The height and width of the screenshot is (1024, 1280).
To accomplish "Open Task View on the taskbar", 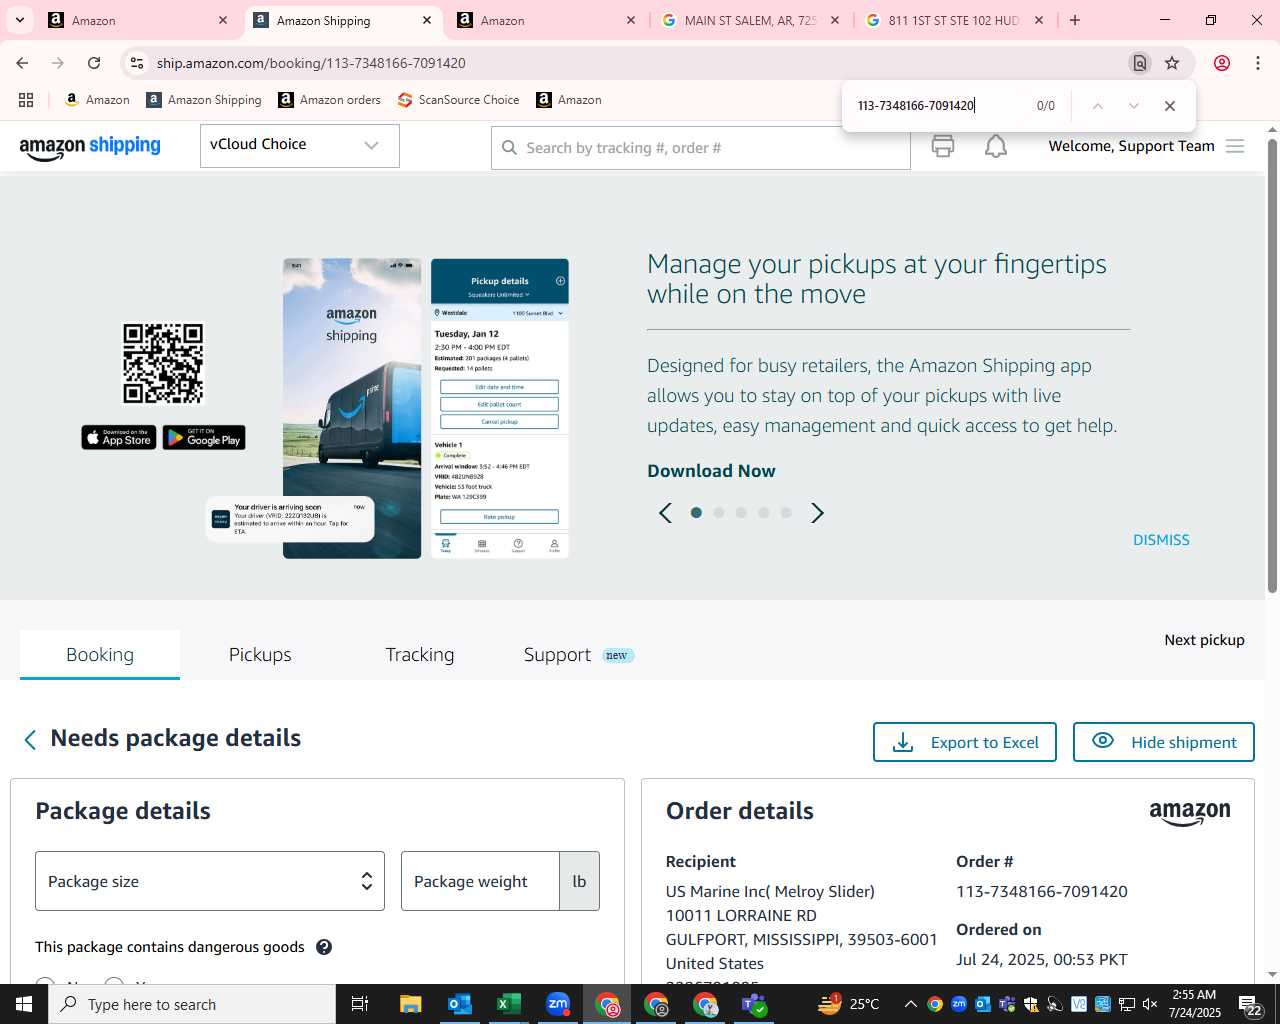I will pos(360,1004).
